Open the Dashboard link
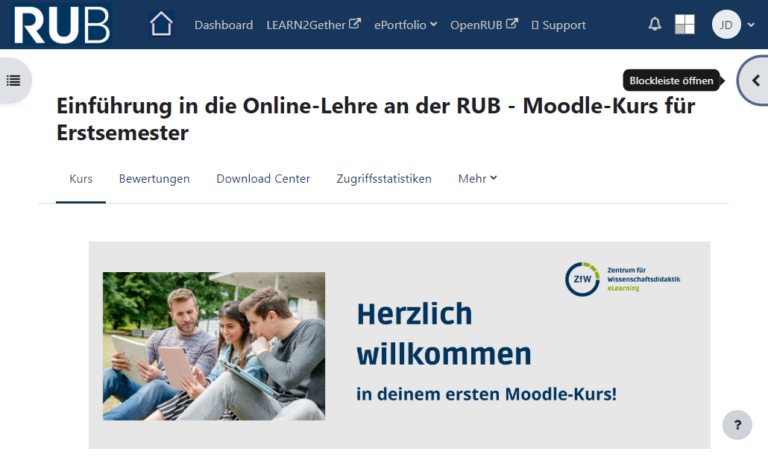This screenshot has width=768, height=463. 224,25
